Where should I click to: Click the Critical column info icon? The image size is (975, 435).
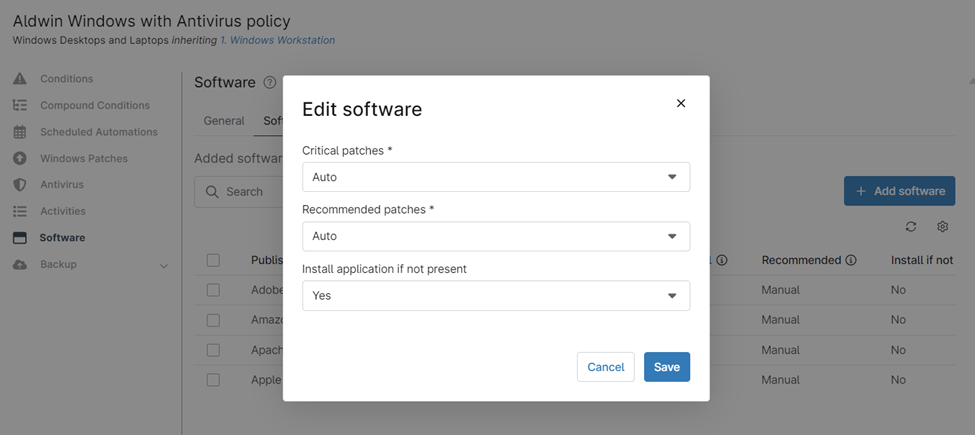(721, 260)
